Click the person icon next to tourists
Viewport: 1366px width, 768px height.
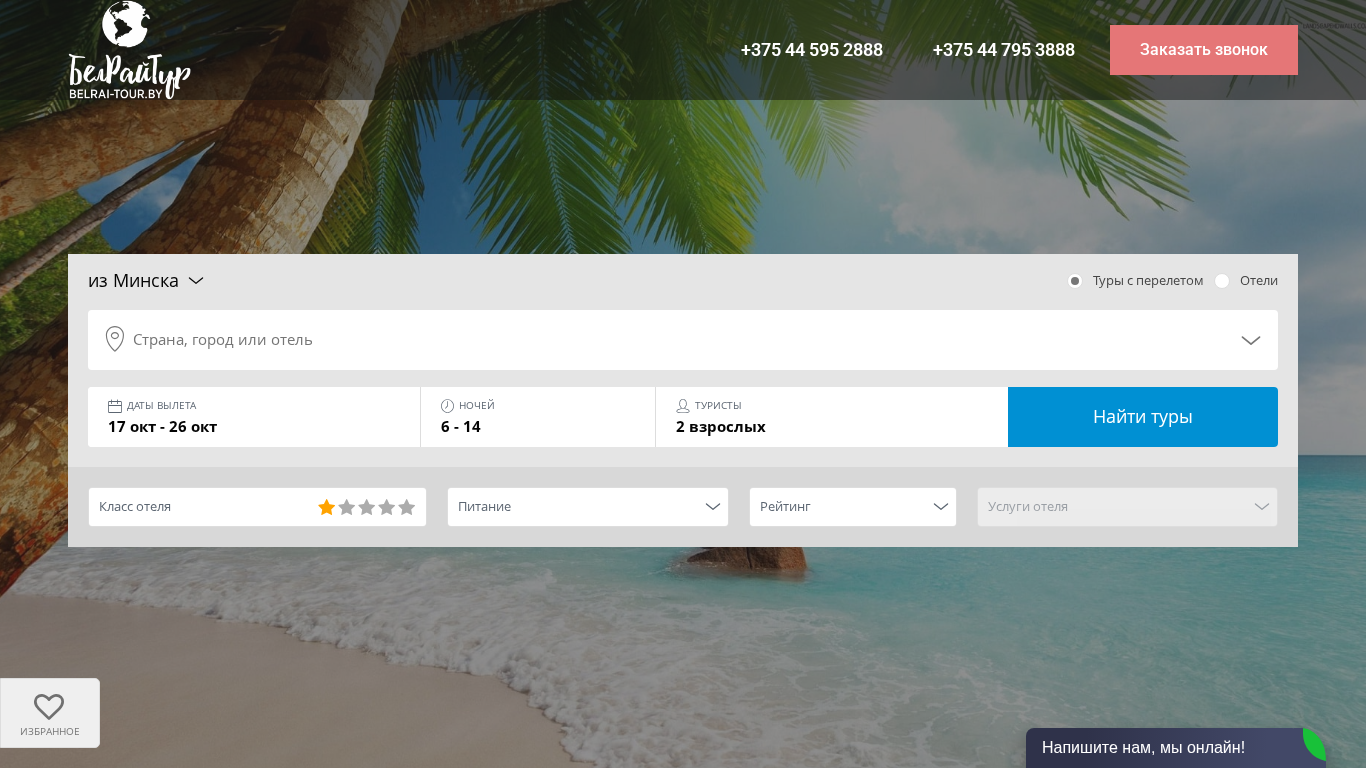coord(683,406)
